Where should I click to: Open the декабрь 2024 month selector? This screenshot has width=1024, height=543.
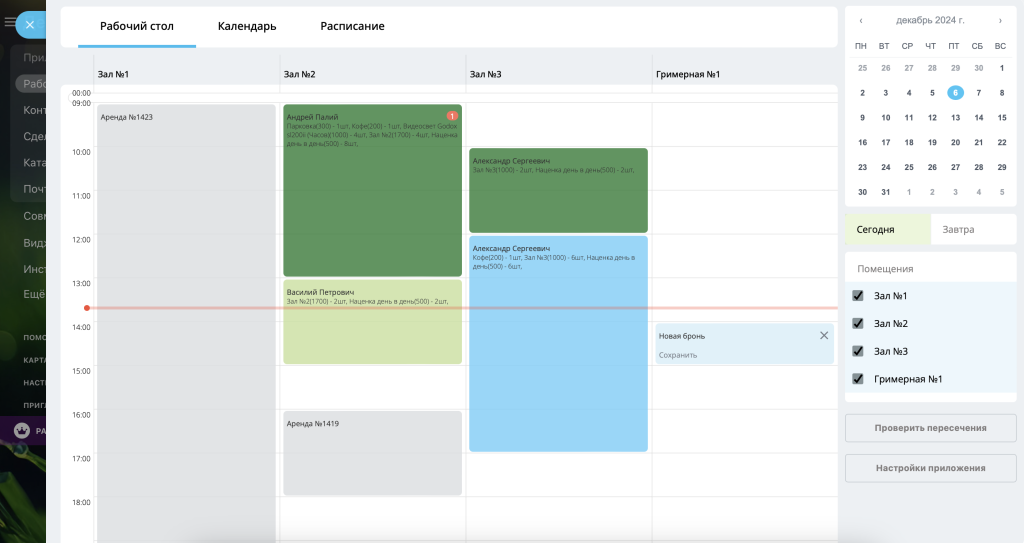click(x=930, y=20)
